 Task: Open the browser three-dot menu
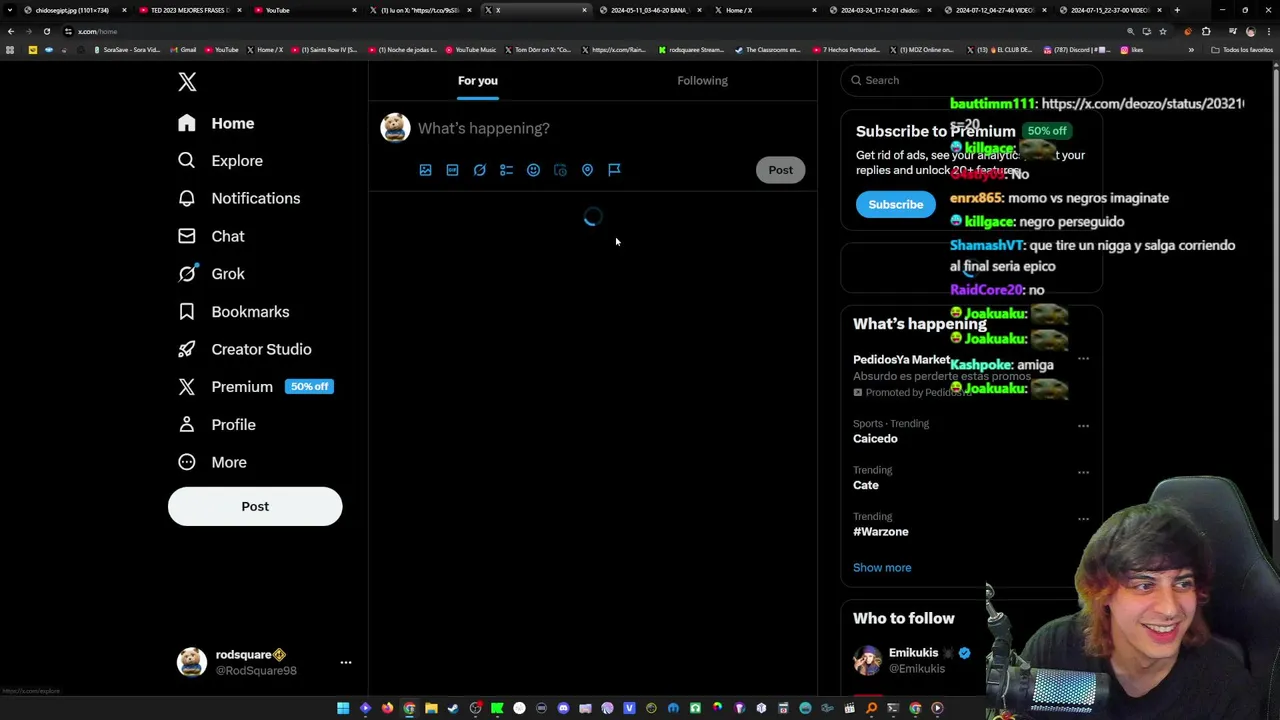[x=1269, y=31]
